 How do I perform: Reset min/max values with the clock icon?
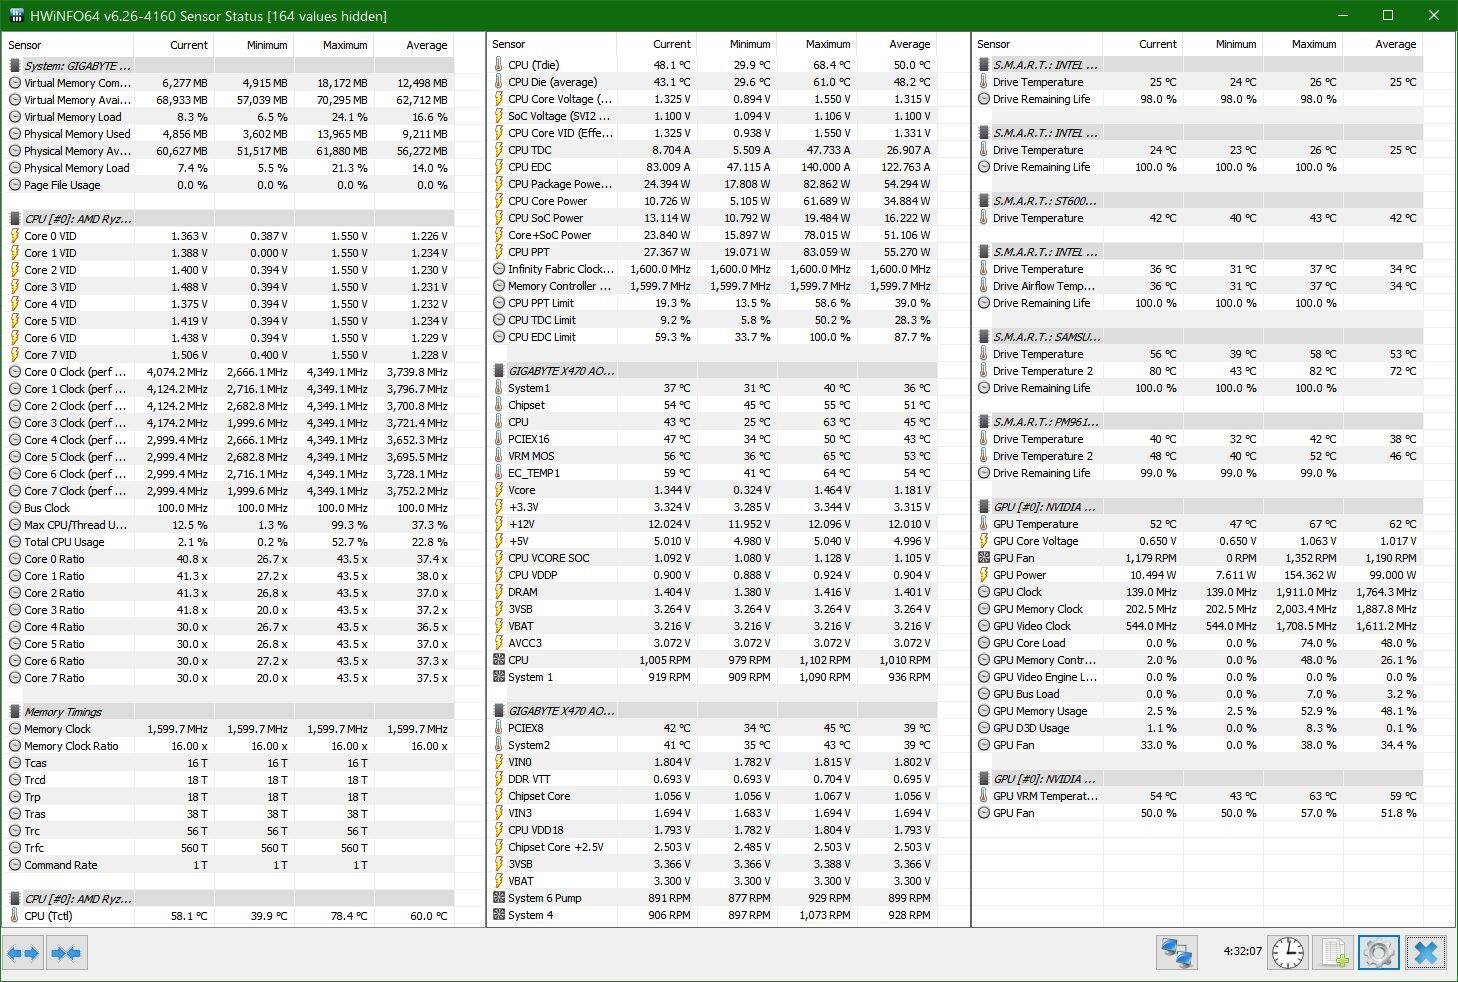point(1288,953)
